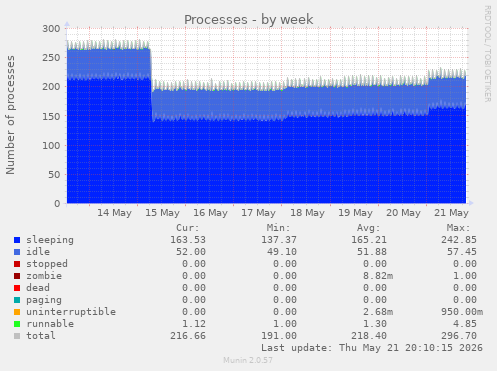Image resolution: width=497 pixels, height=371 pixels.
Task: Click sleeping minimum value 137.37
Action: pyautogui.click(x=279, y=240)
